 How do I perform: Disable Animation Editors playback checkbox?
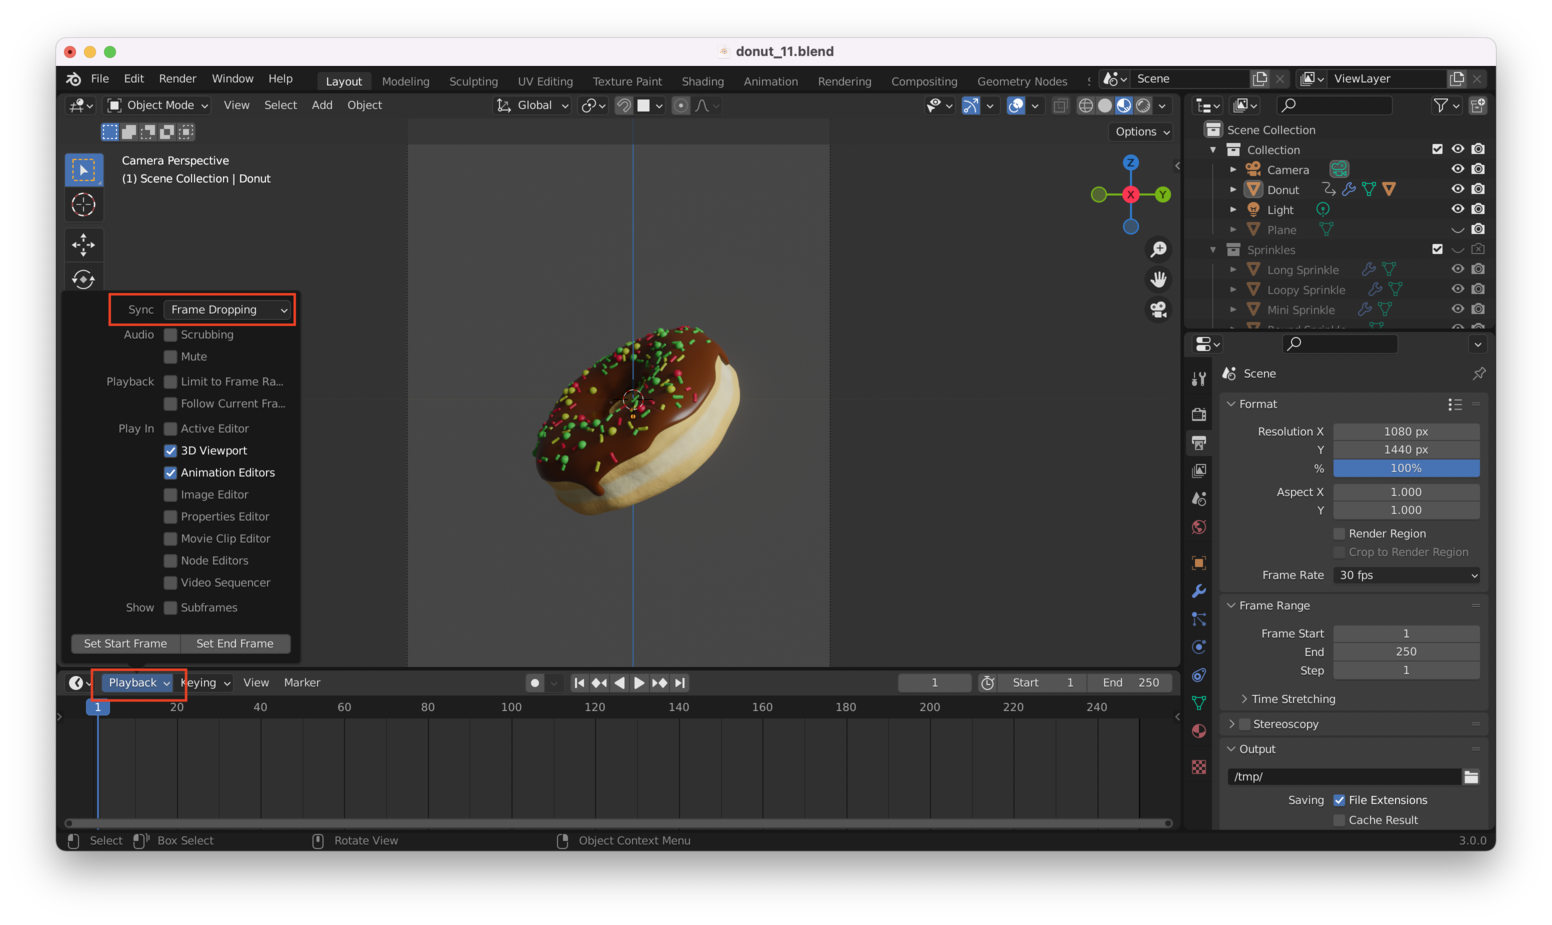coord(170,472)
